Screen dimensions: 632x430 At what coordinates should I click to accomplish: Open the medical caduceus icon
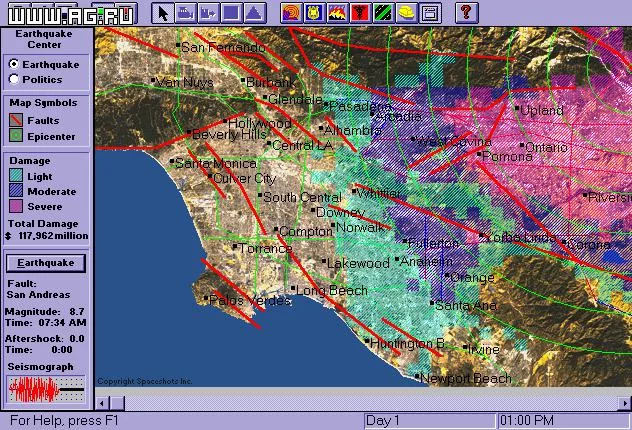pos(360,13)
